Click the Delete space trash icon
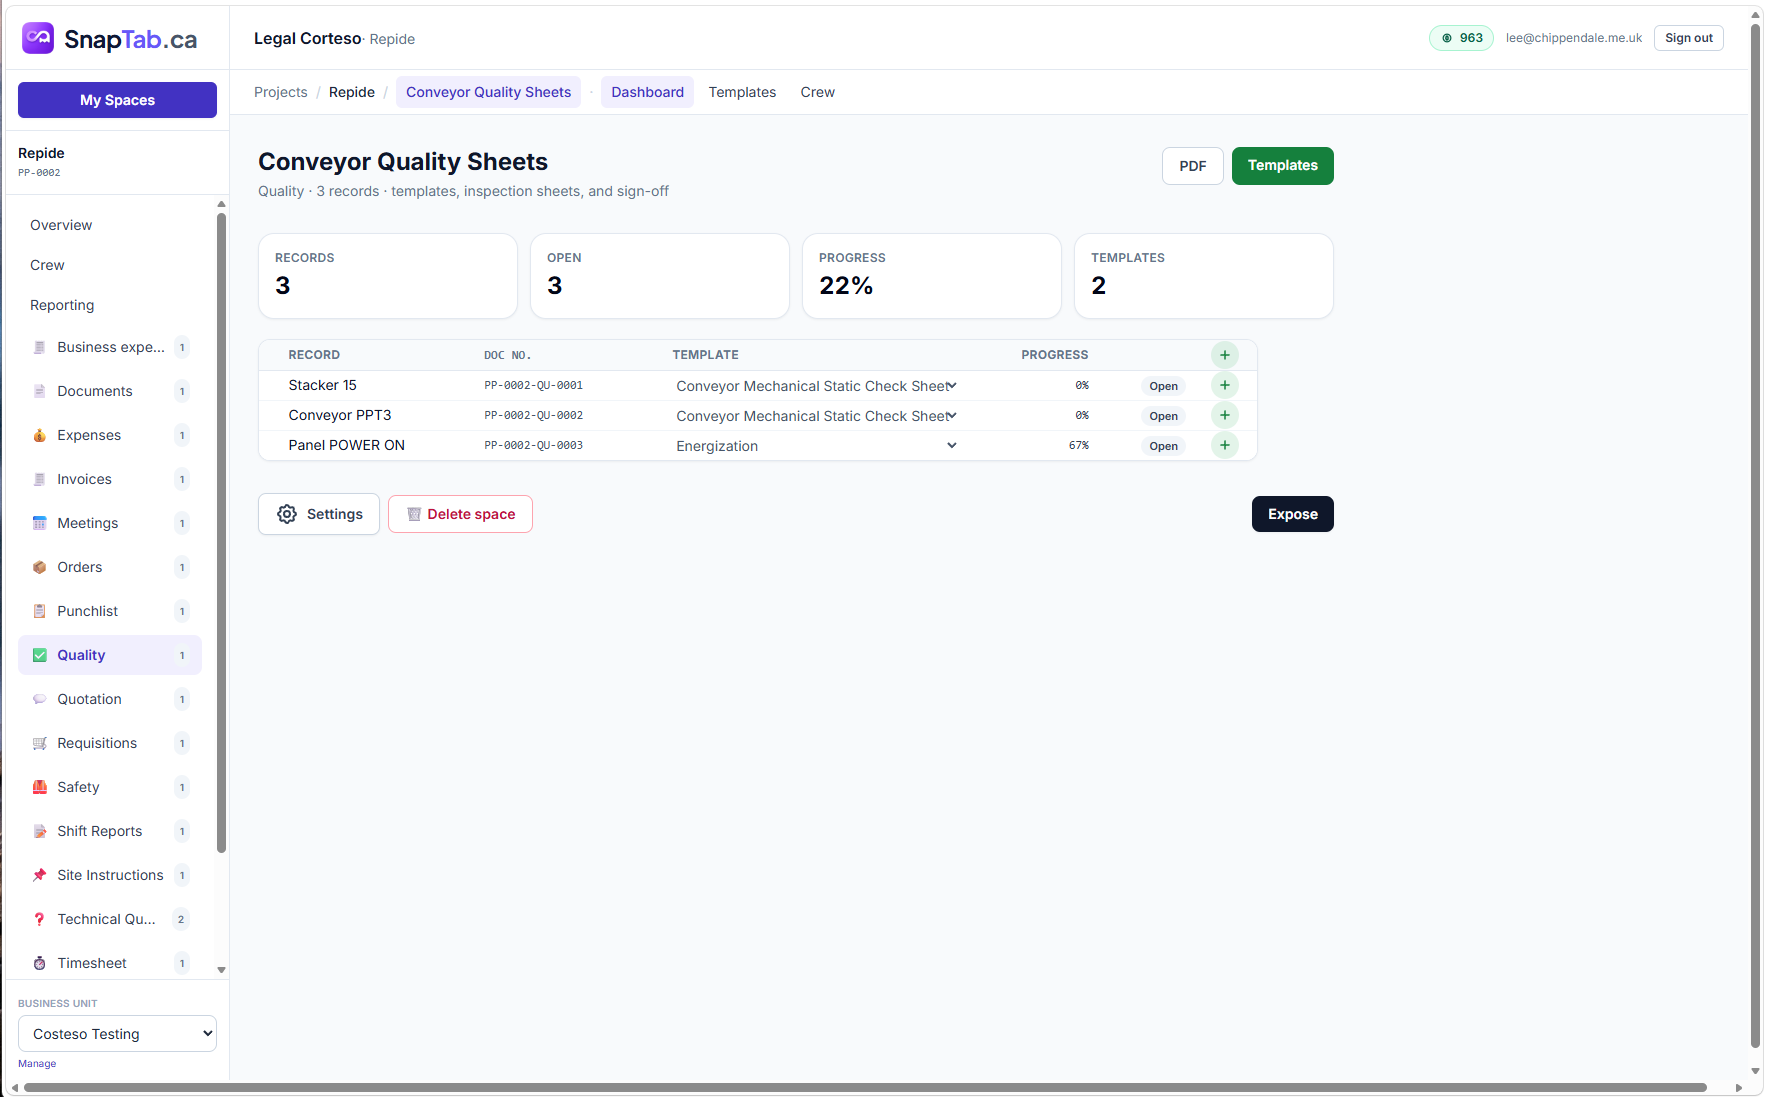 click(x=414, y=514)
